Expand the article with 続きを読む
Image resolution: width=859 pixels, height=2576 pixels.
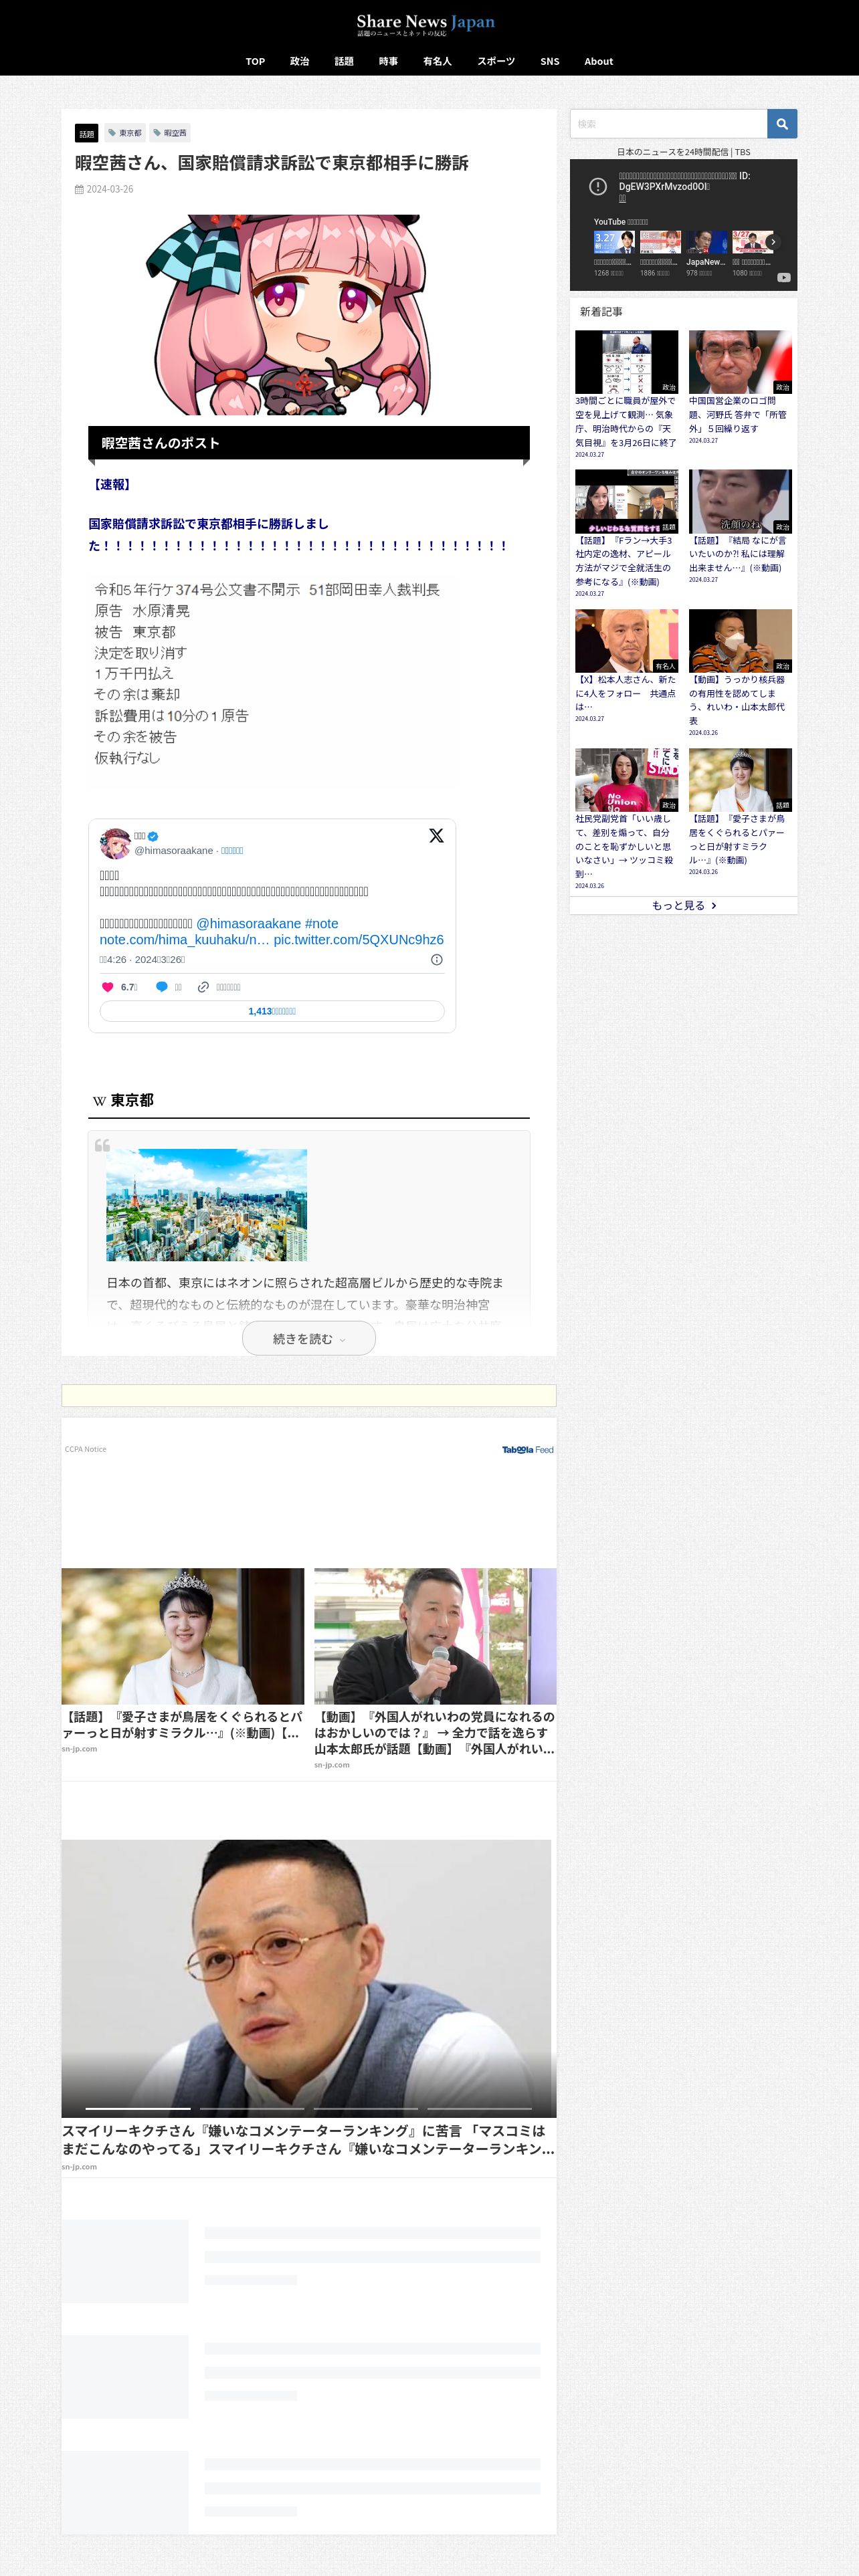click(309, 1339)
